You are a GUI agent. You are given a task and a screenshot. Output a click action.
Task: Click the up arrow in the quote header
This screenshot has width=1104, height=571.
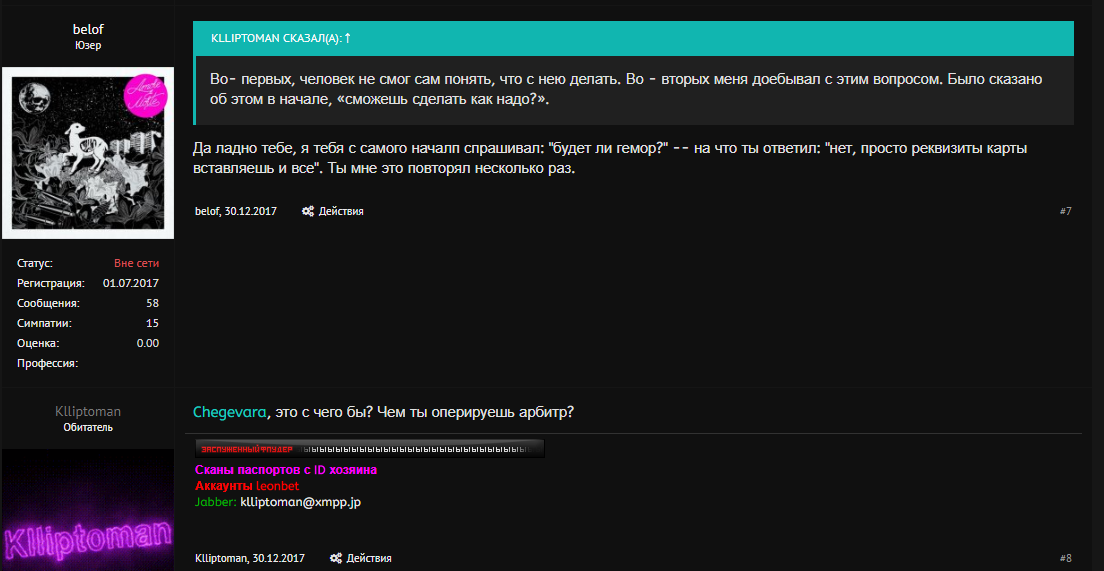348,38
